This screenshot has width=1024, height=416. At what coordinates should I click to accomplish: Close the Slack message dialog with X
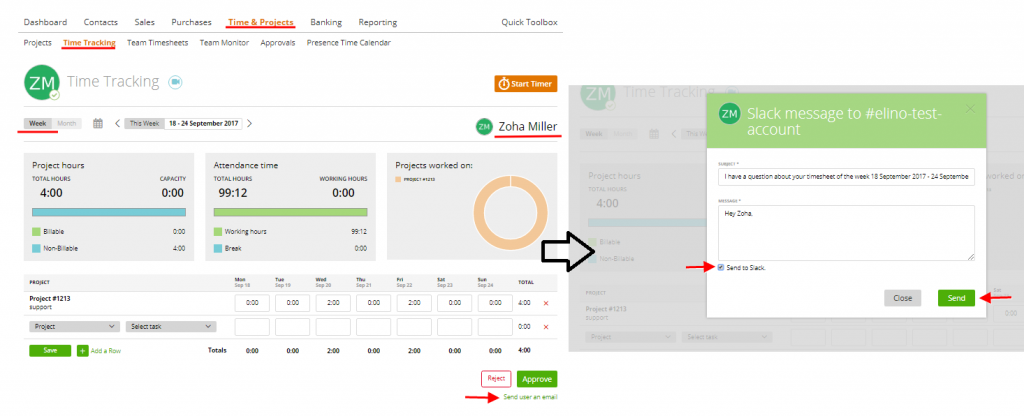point(970,109)
